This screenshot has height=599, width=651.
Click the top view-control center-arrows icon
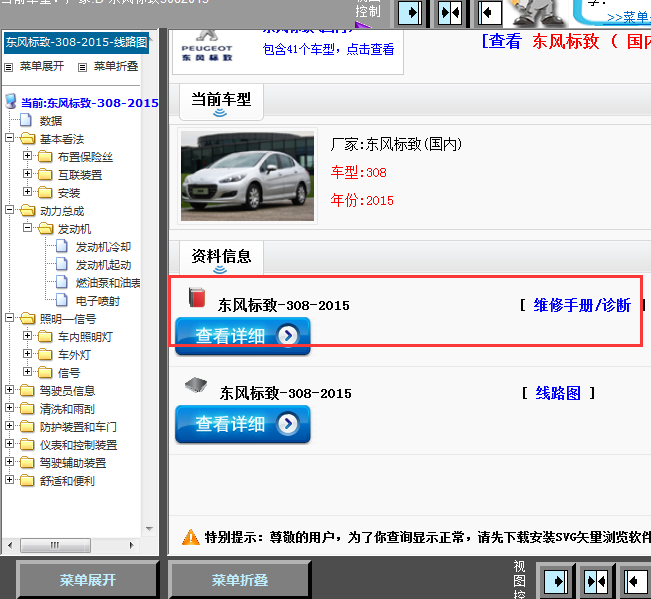[450, 13]
